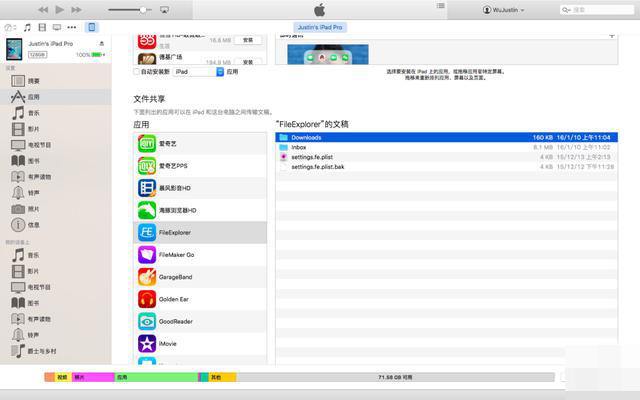Click the 安装 button for 佛基广场
This screenshot has width=640, height=400.
tap(248, 60)
